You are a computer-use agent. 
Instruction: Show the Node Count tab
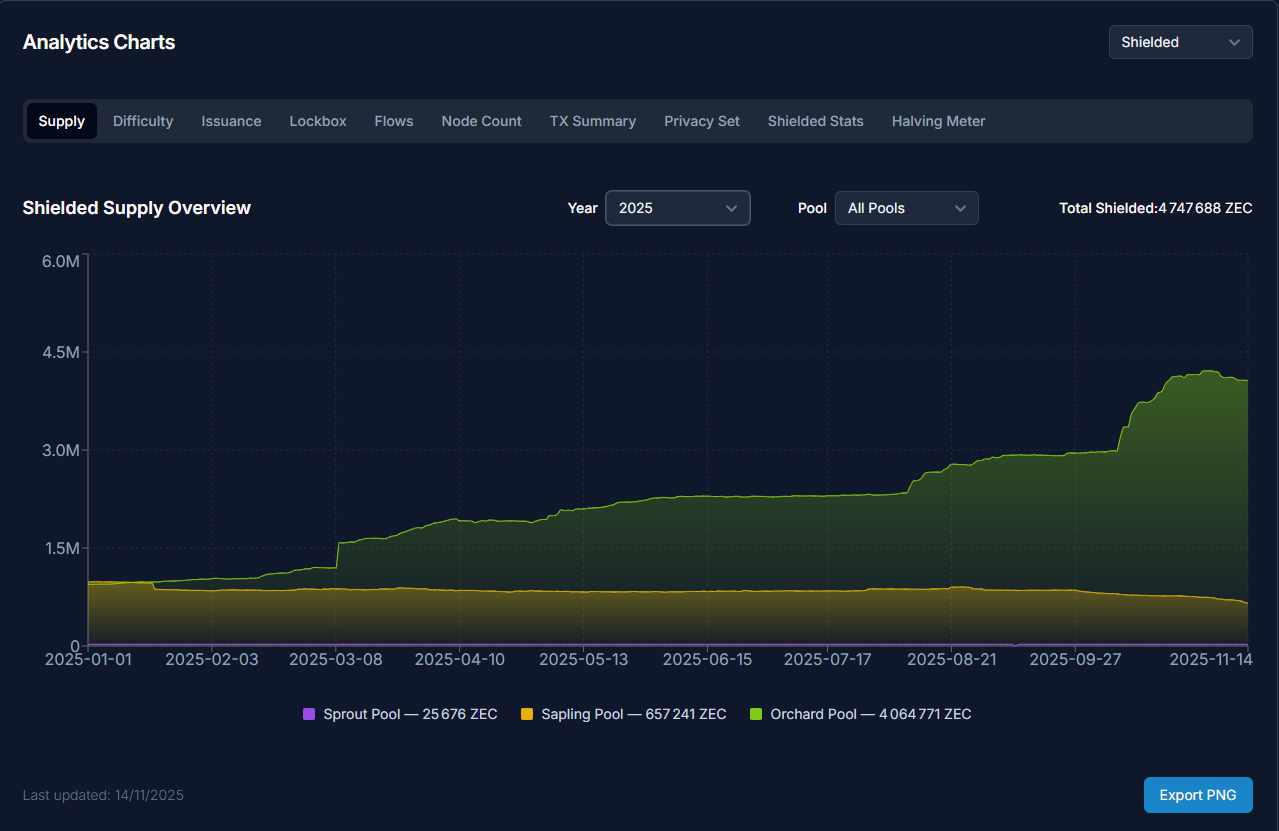click(x=482, y=121)
